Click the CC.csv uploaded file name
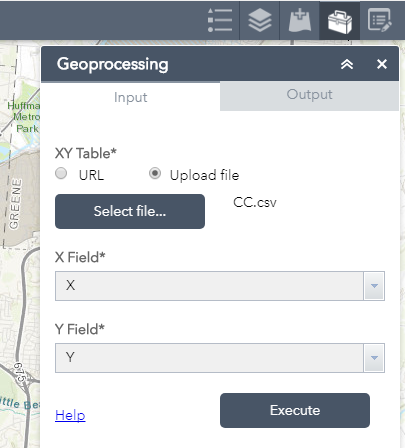 click(x=255, y=202)
